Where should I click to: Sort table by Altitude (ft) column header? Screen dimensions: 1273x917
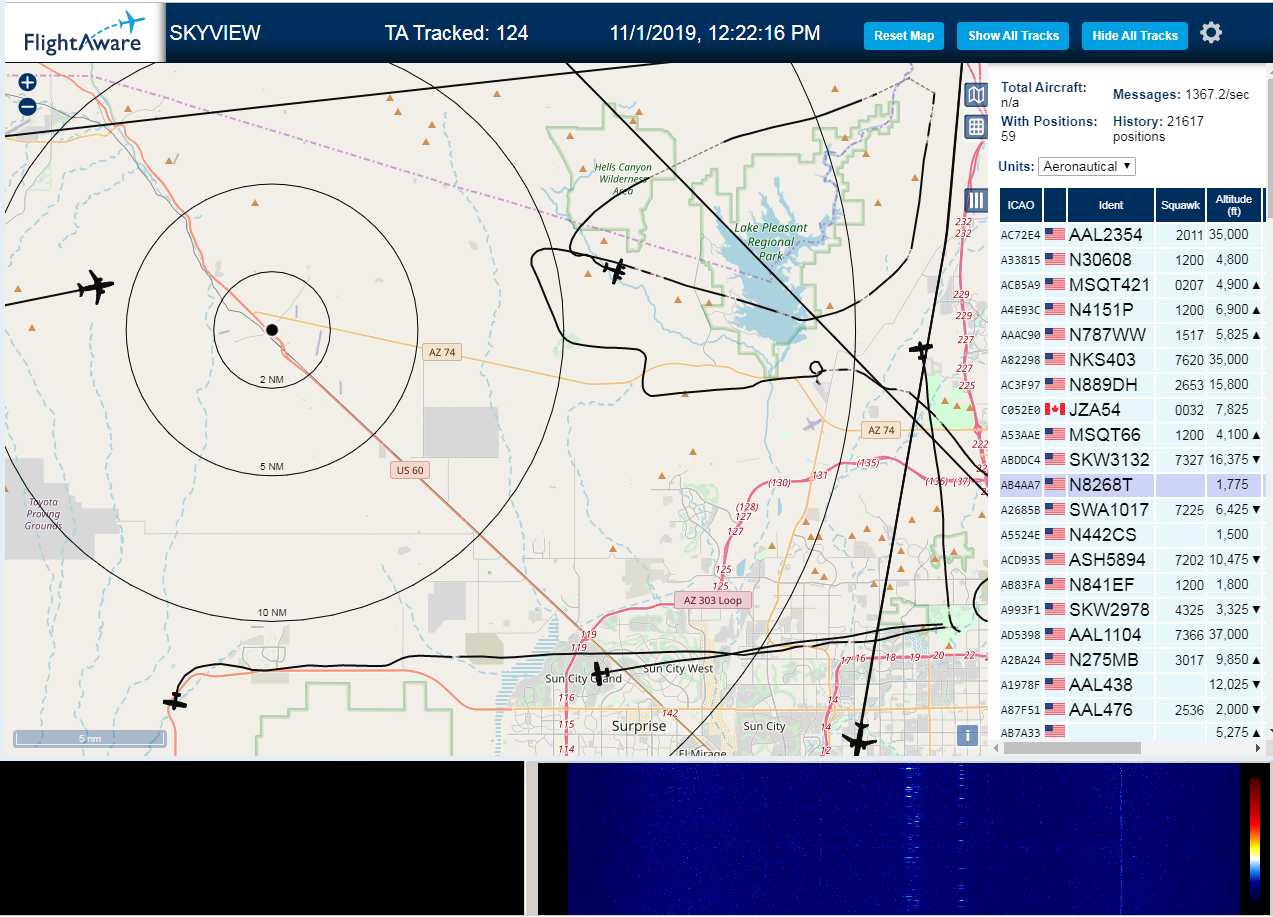[x=1234, y=205]
